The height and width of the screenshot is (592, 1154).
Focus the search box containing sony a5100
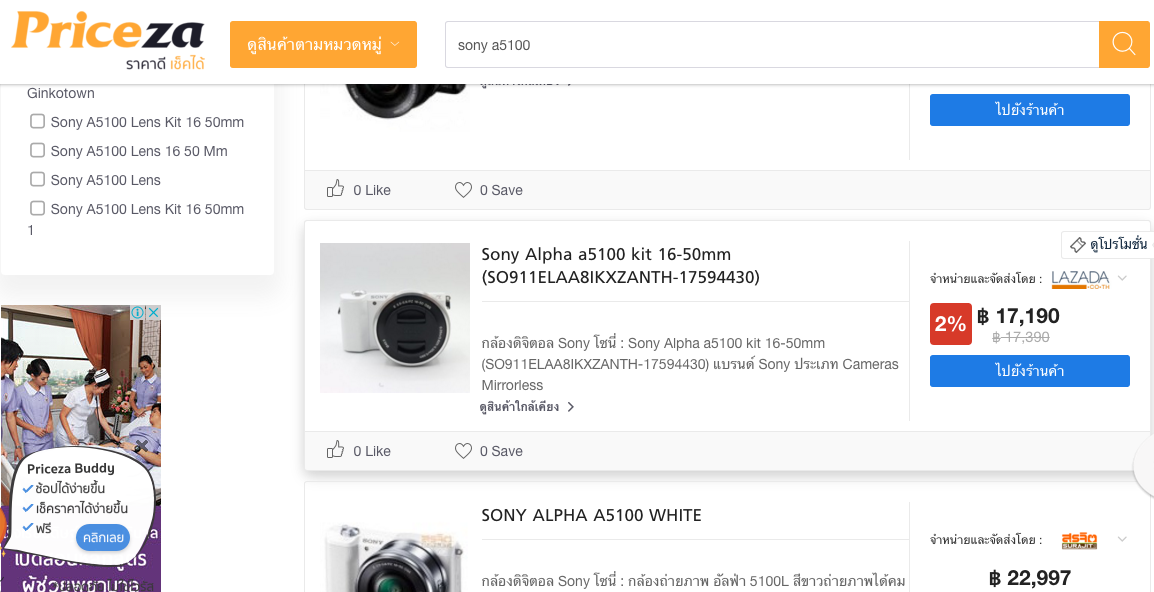[x=772, y=45]
